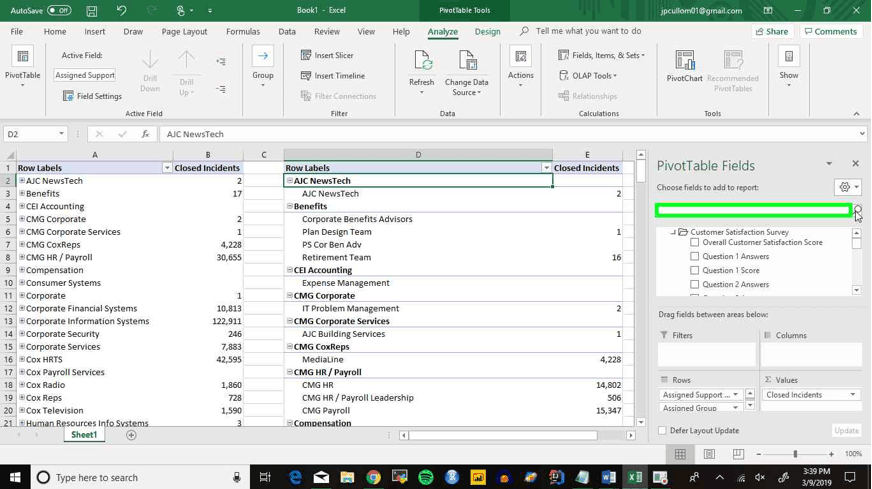Add a new sheet with plus icon
The height and width of the screenshot is (489, 872).
(131, 435)
